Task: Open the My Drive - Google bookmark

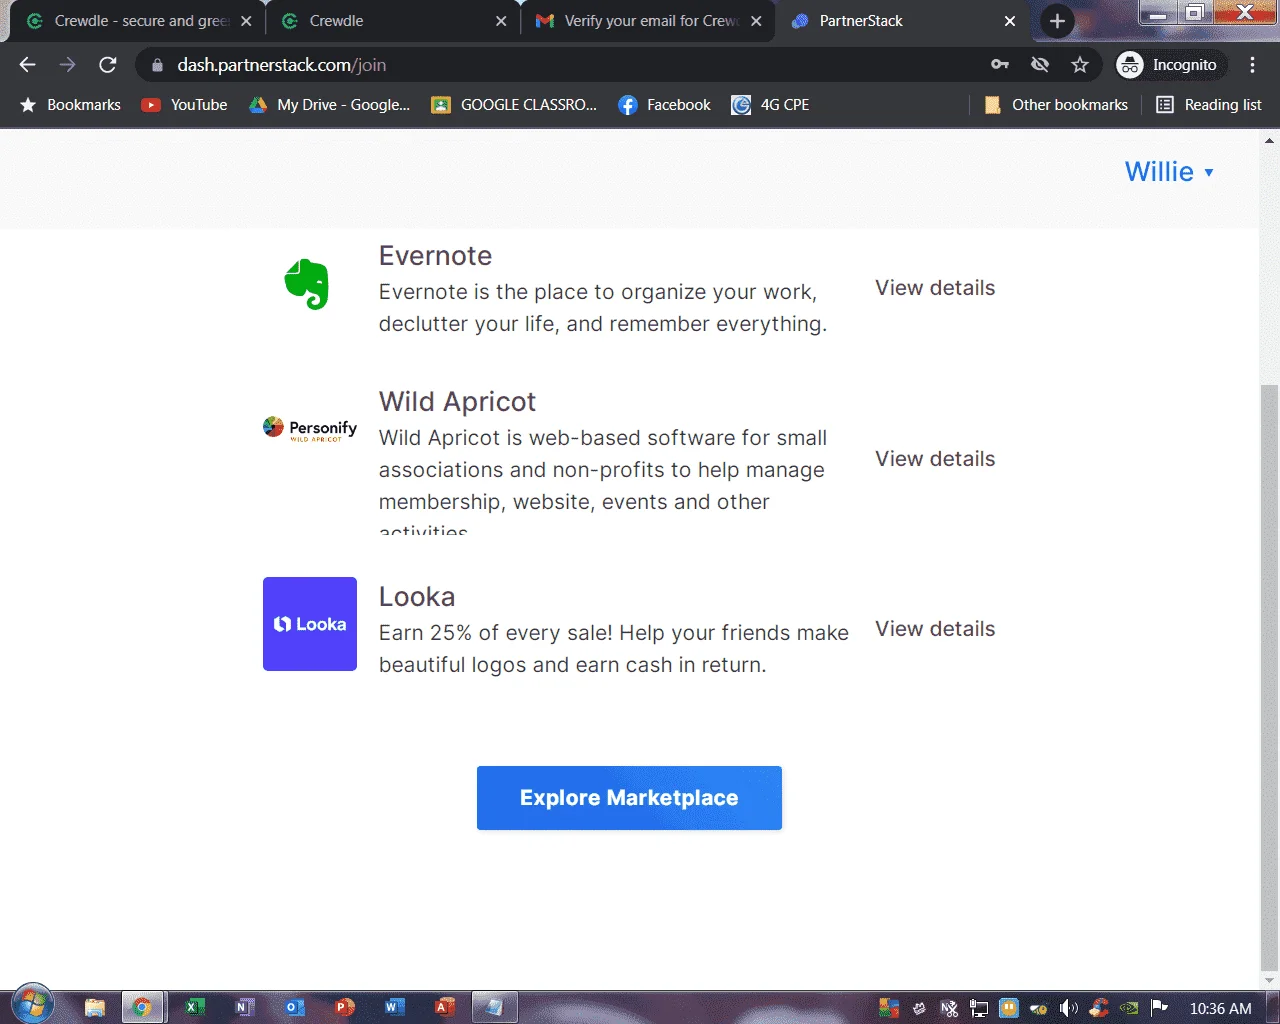Action: [x=330, y=105]
